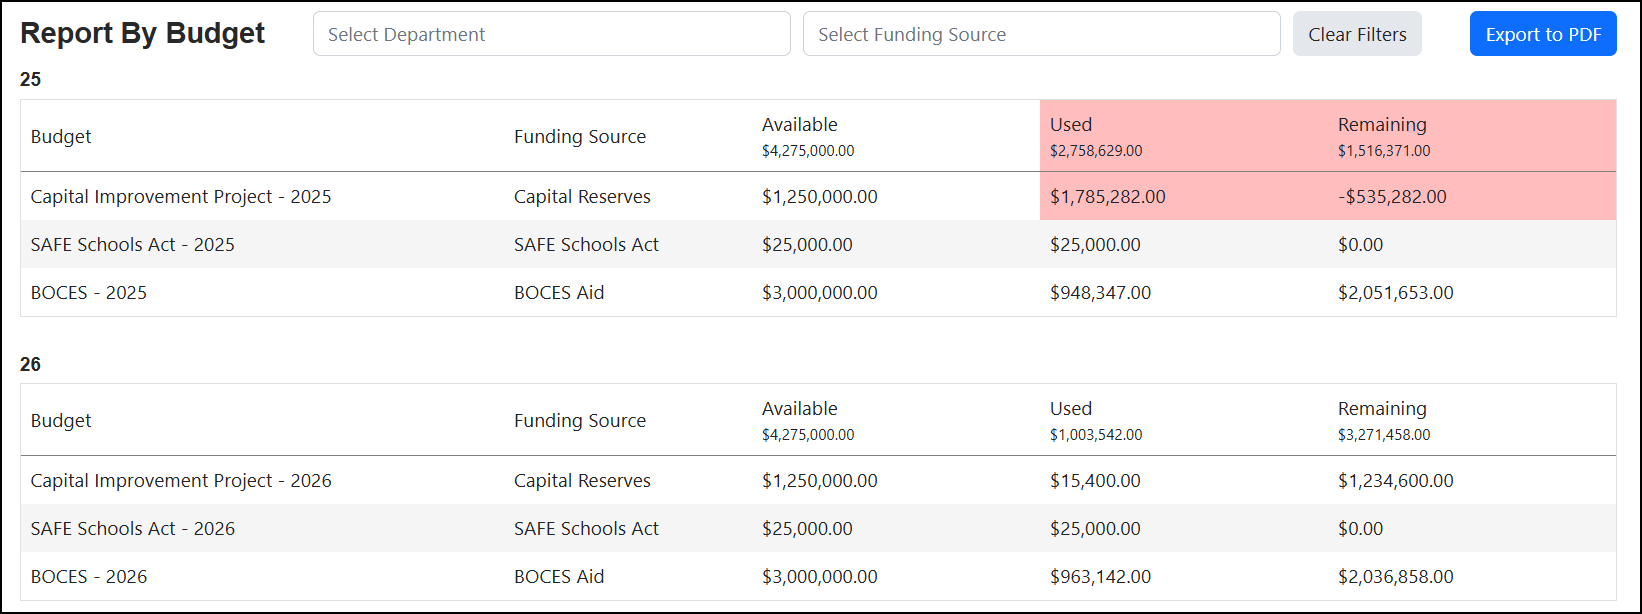Click Funding Source header in 26 table
This screenshot has width=1642, height=614.
click(580, 421)
